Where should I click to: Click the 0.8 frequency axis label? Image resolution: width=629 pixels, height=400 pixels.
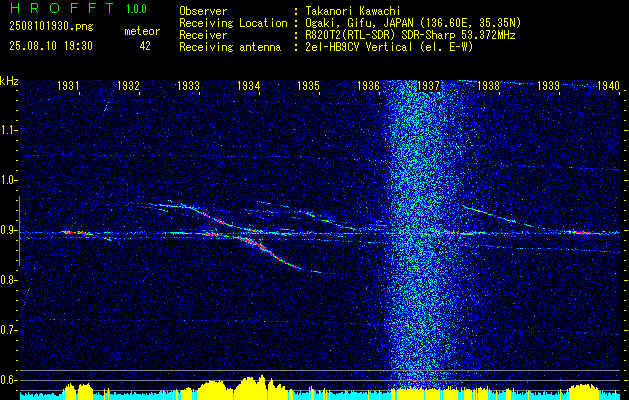coord(7,280)
